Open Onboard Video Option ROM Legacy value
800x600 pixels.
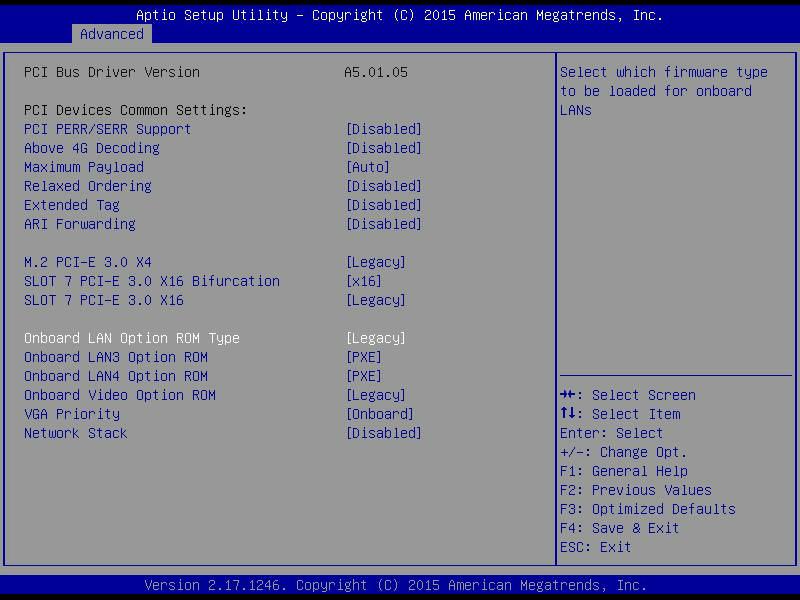(375, 395)
